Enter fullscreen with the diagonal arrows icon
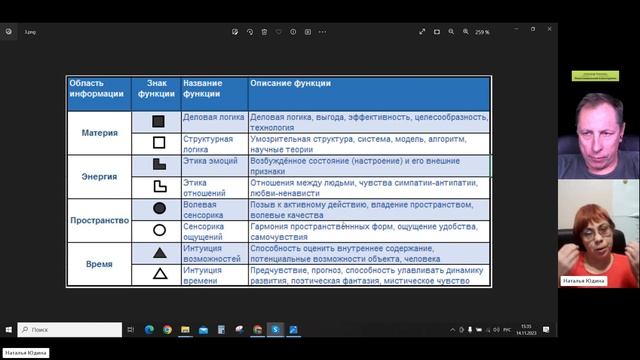 click(422, 32)
